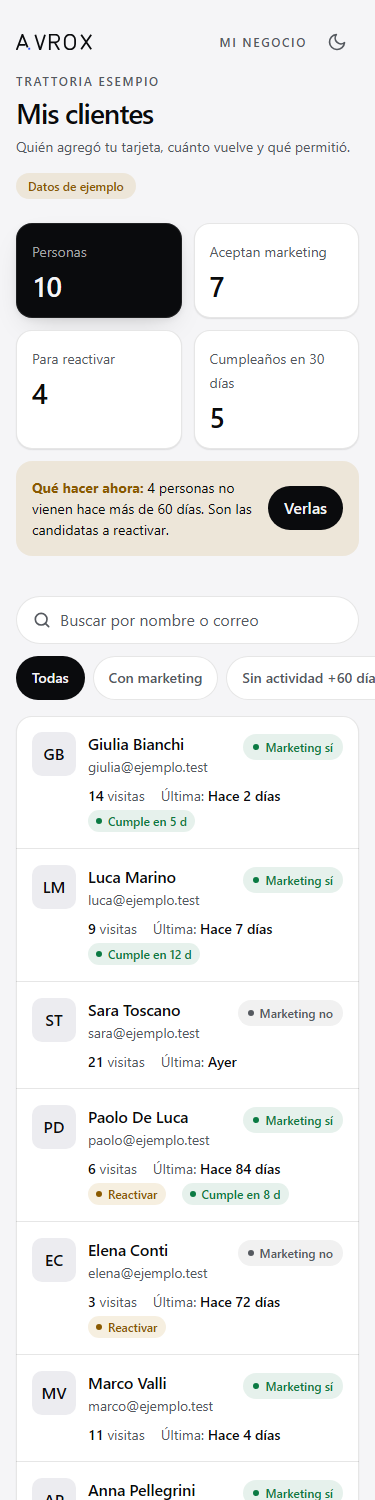Click Paolo De Luca's Reactivar badge
Viewport: 375px width, 1500px height.
(127, 1194)
